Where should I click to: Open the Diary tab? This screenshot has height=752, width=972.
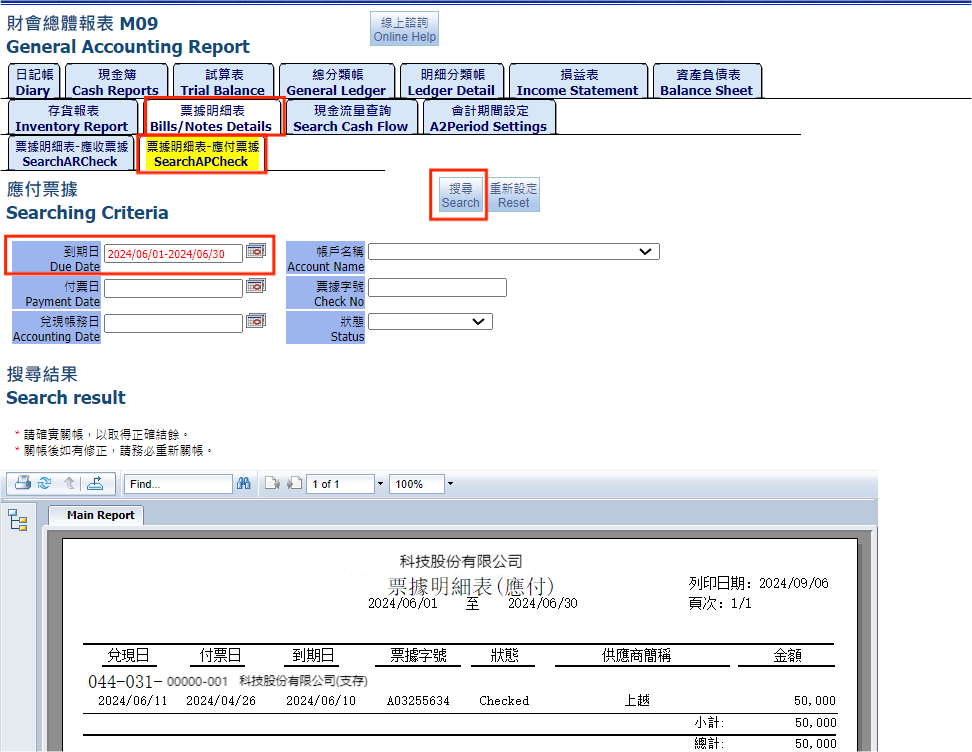pyautogui.click(x=33, y=82)
